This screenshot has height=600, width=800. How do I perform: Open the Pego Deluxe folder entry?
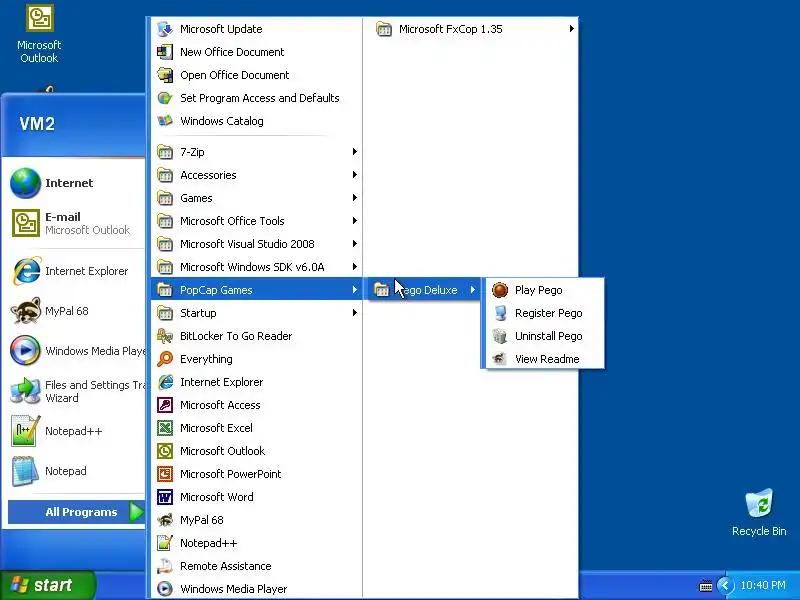(424, 290)
